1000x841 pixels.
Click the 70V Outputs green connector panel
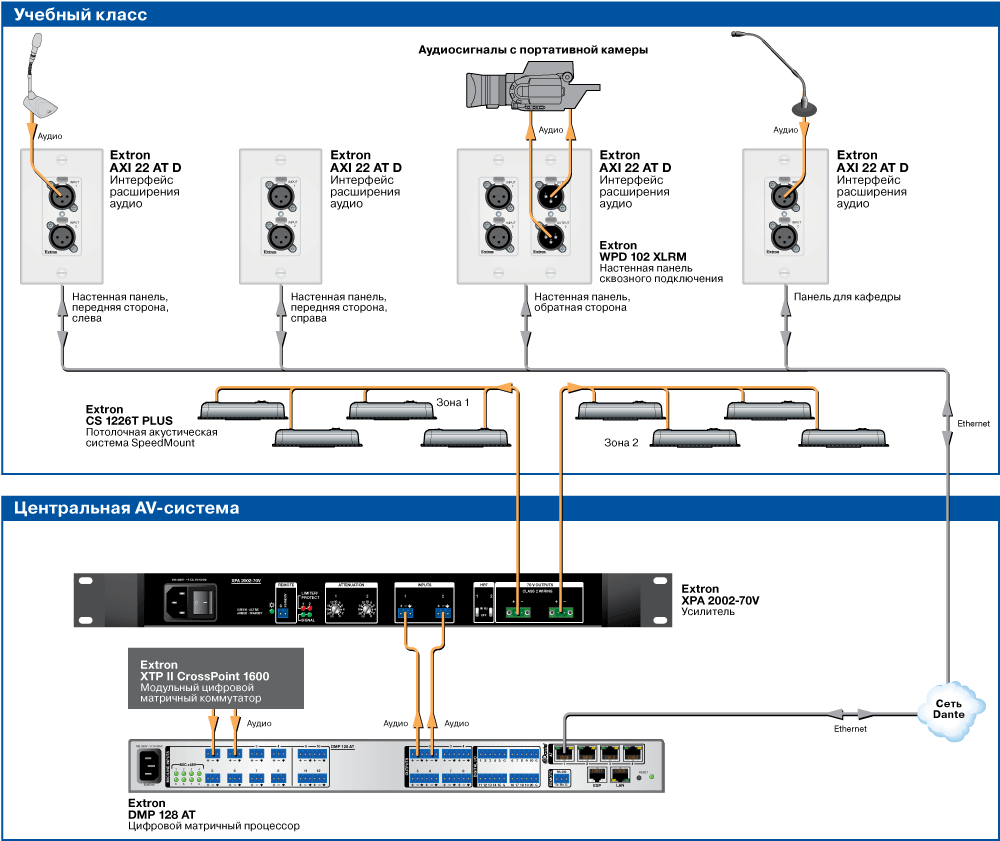coord(539,603)
